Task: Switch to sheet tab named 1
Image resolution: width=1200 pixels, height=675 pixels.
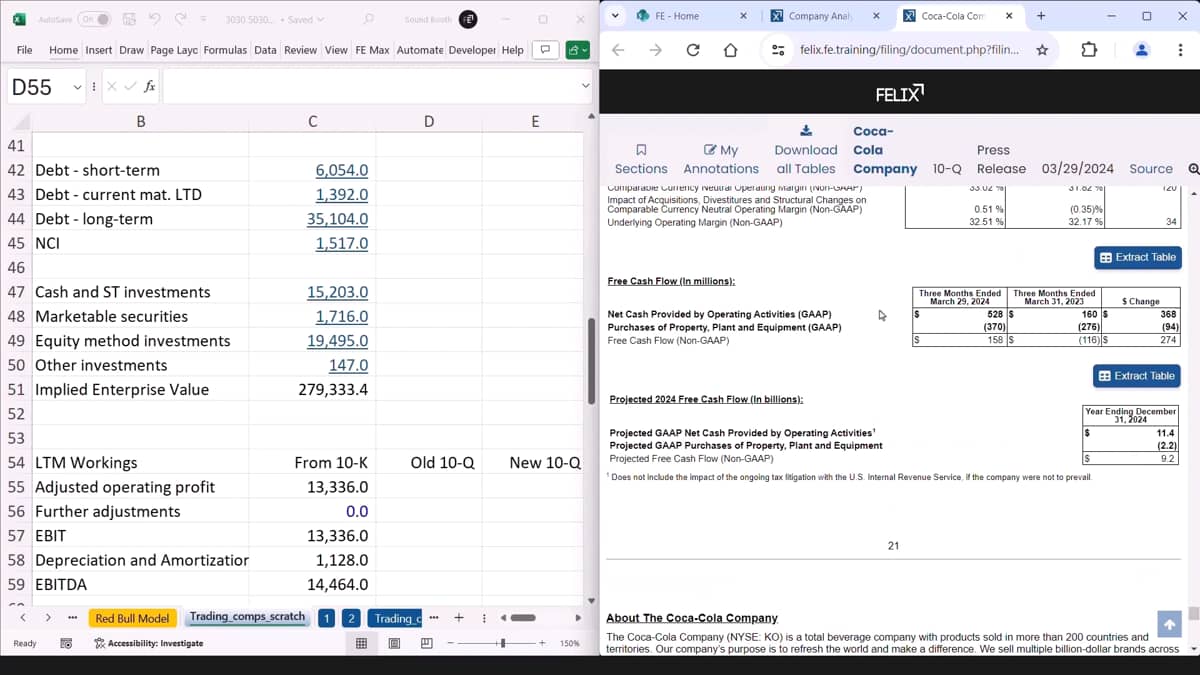Action: (x=326, y=618)
